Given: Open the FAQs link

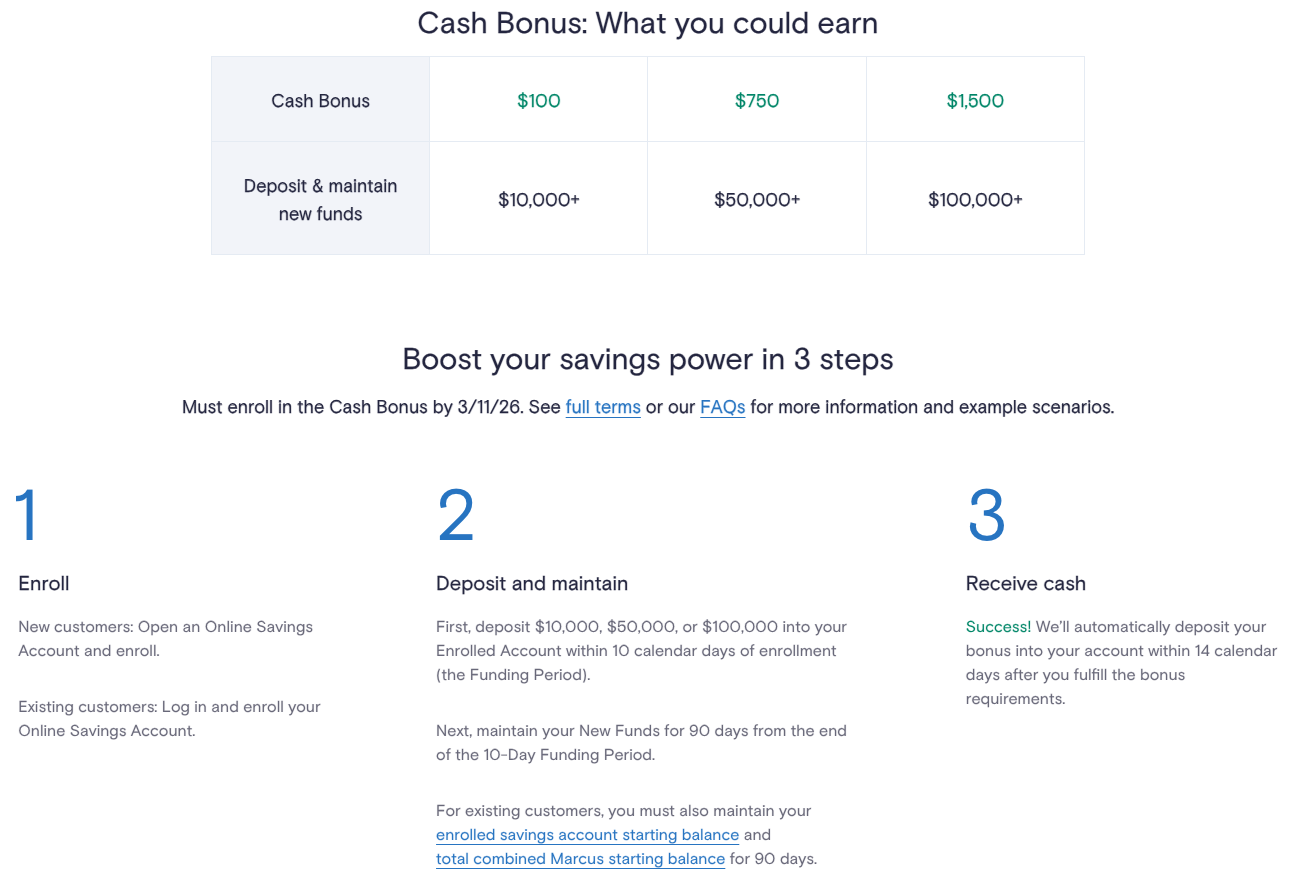Looking at the screenshot, I should 722,407.
